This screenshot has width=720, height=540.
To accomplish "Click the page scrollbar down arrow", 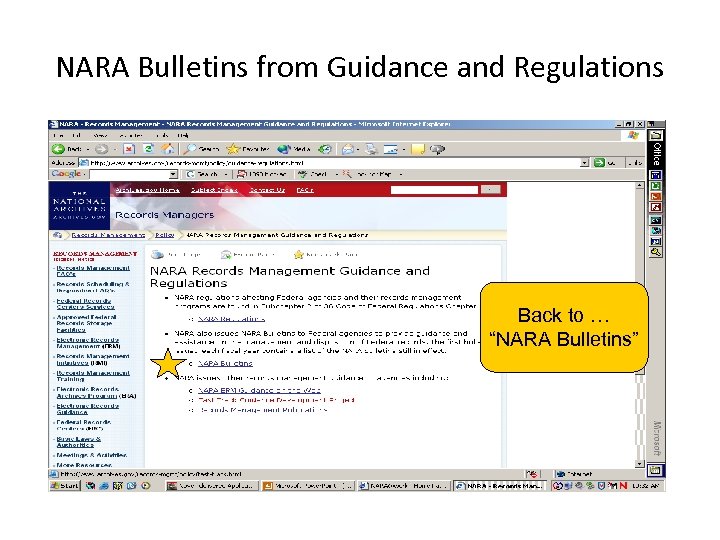I will [640, 464].
